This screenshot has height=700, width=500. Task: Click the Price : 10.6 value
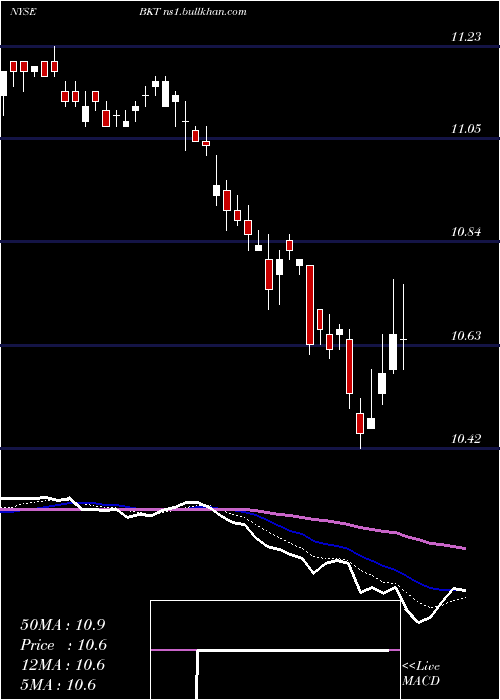point(63,645)
